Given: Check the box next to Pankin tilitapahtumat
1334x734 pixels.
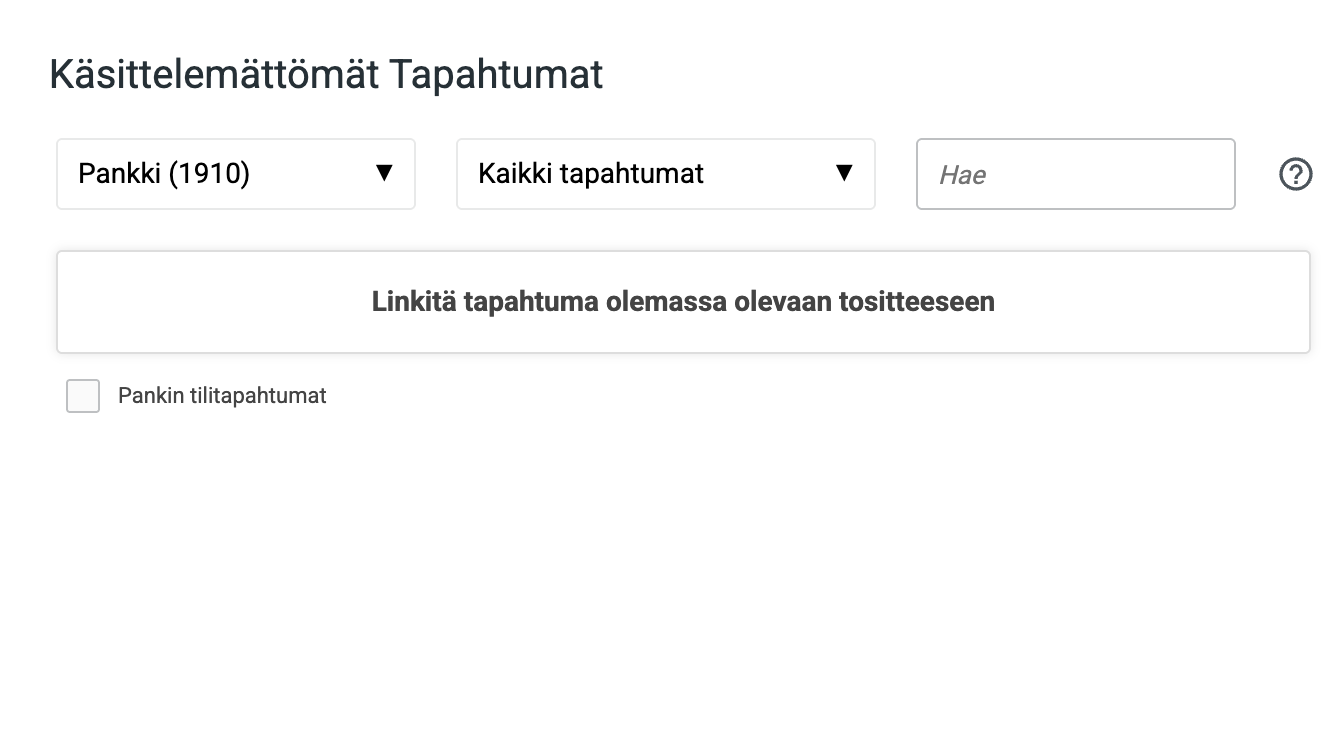Looking at the screenshot, I should click(x=83, y=396).
